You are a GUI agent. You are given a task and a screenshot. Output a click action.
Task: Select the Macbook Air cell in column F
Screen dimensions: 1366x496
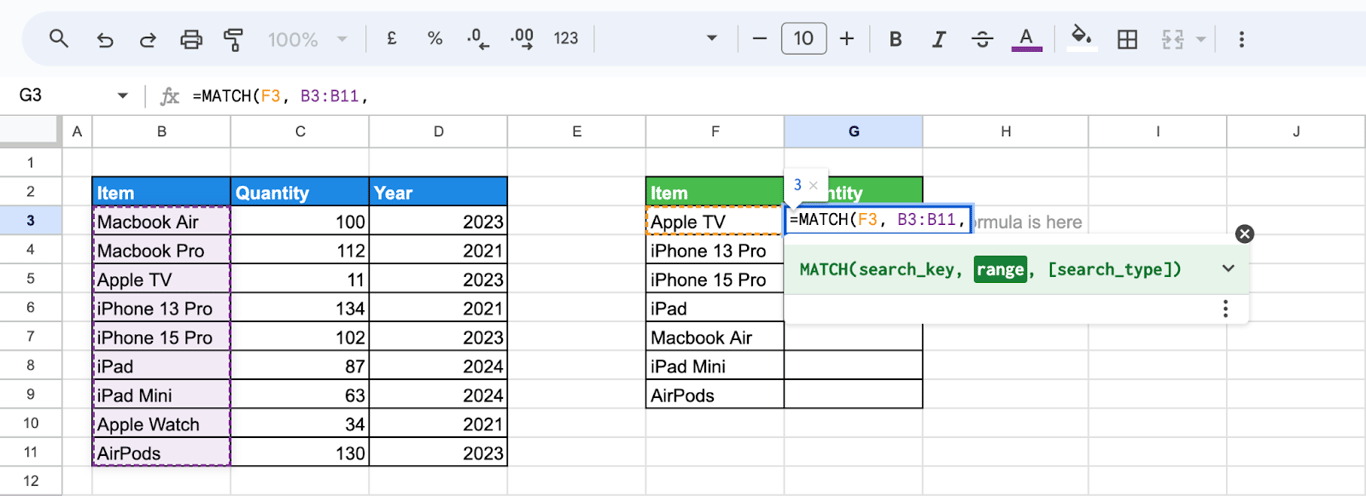point(715,337)
